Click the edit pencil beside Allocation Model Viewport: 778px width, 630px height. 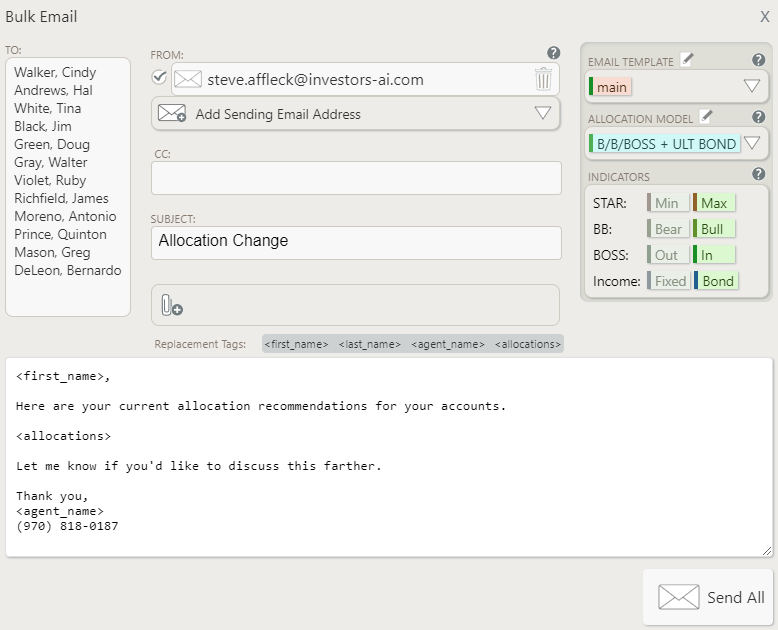706,117
